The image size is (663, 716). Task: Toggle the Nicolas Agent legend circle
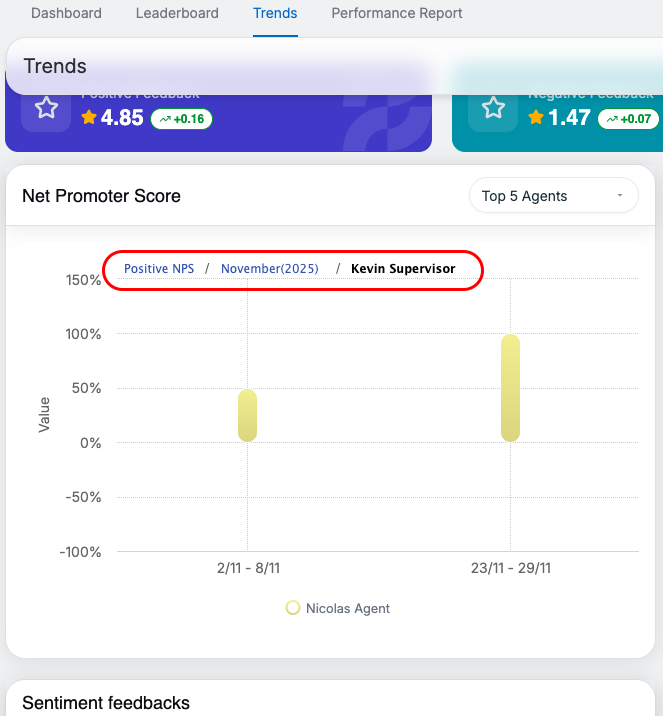click(x=293, y=608)
